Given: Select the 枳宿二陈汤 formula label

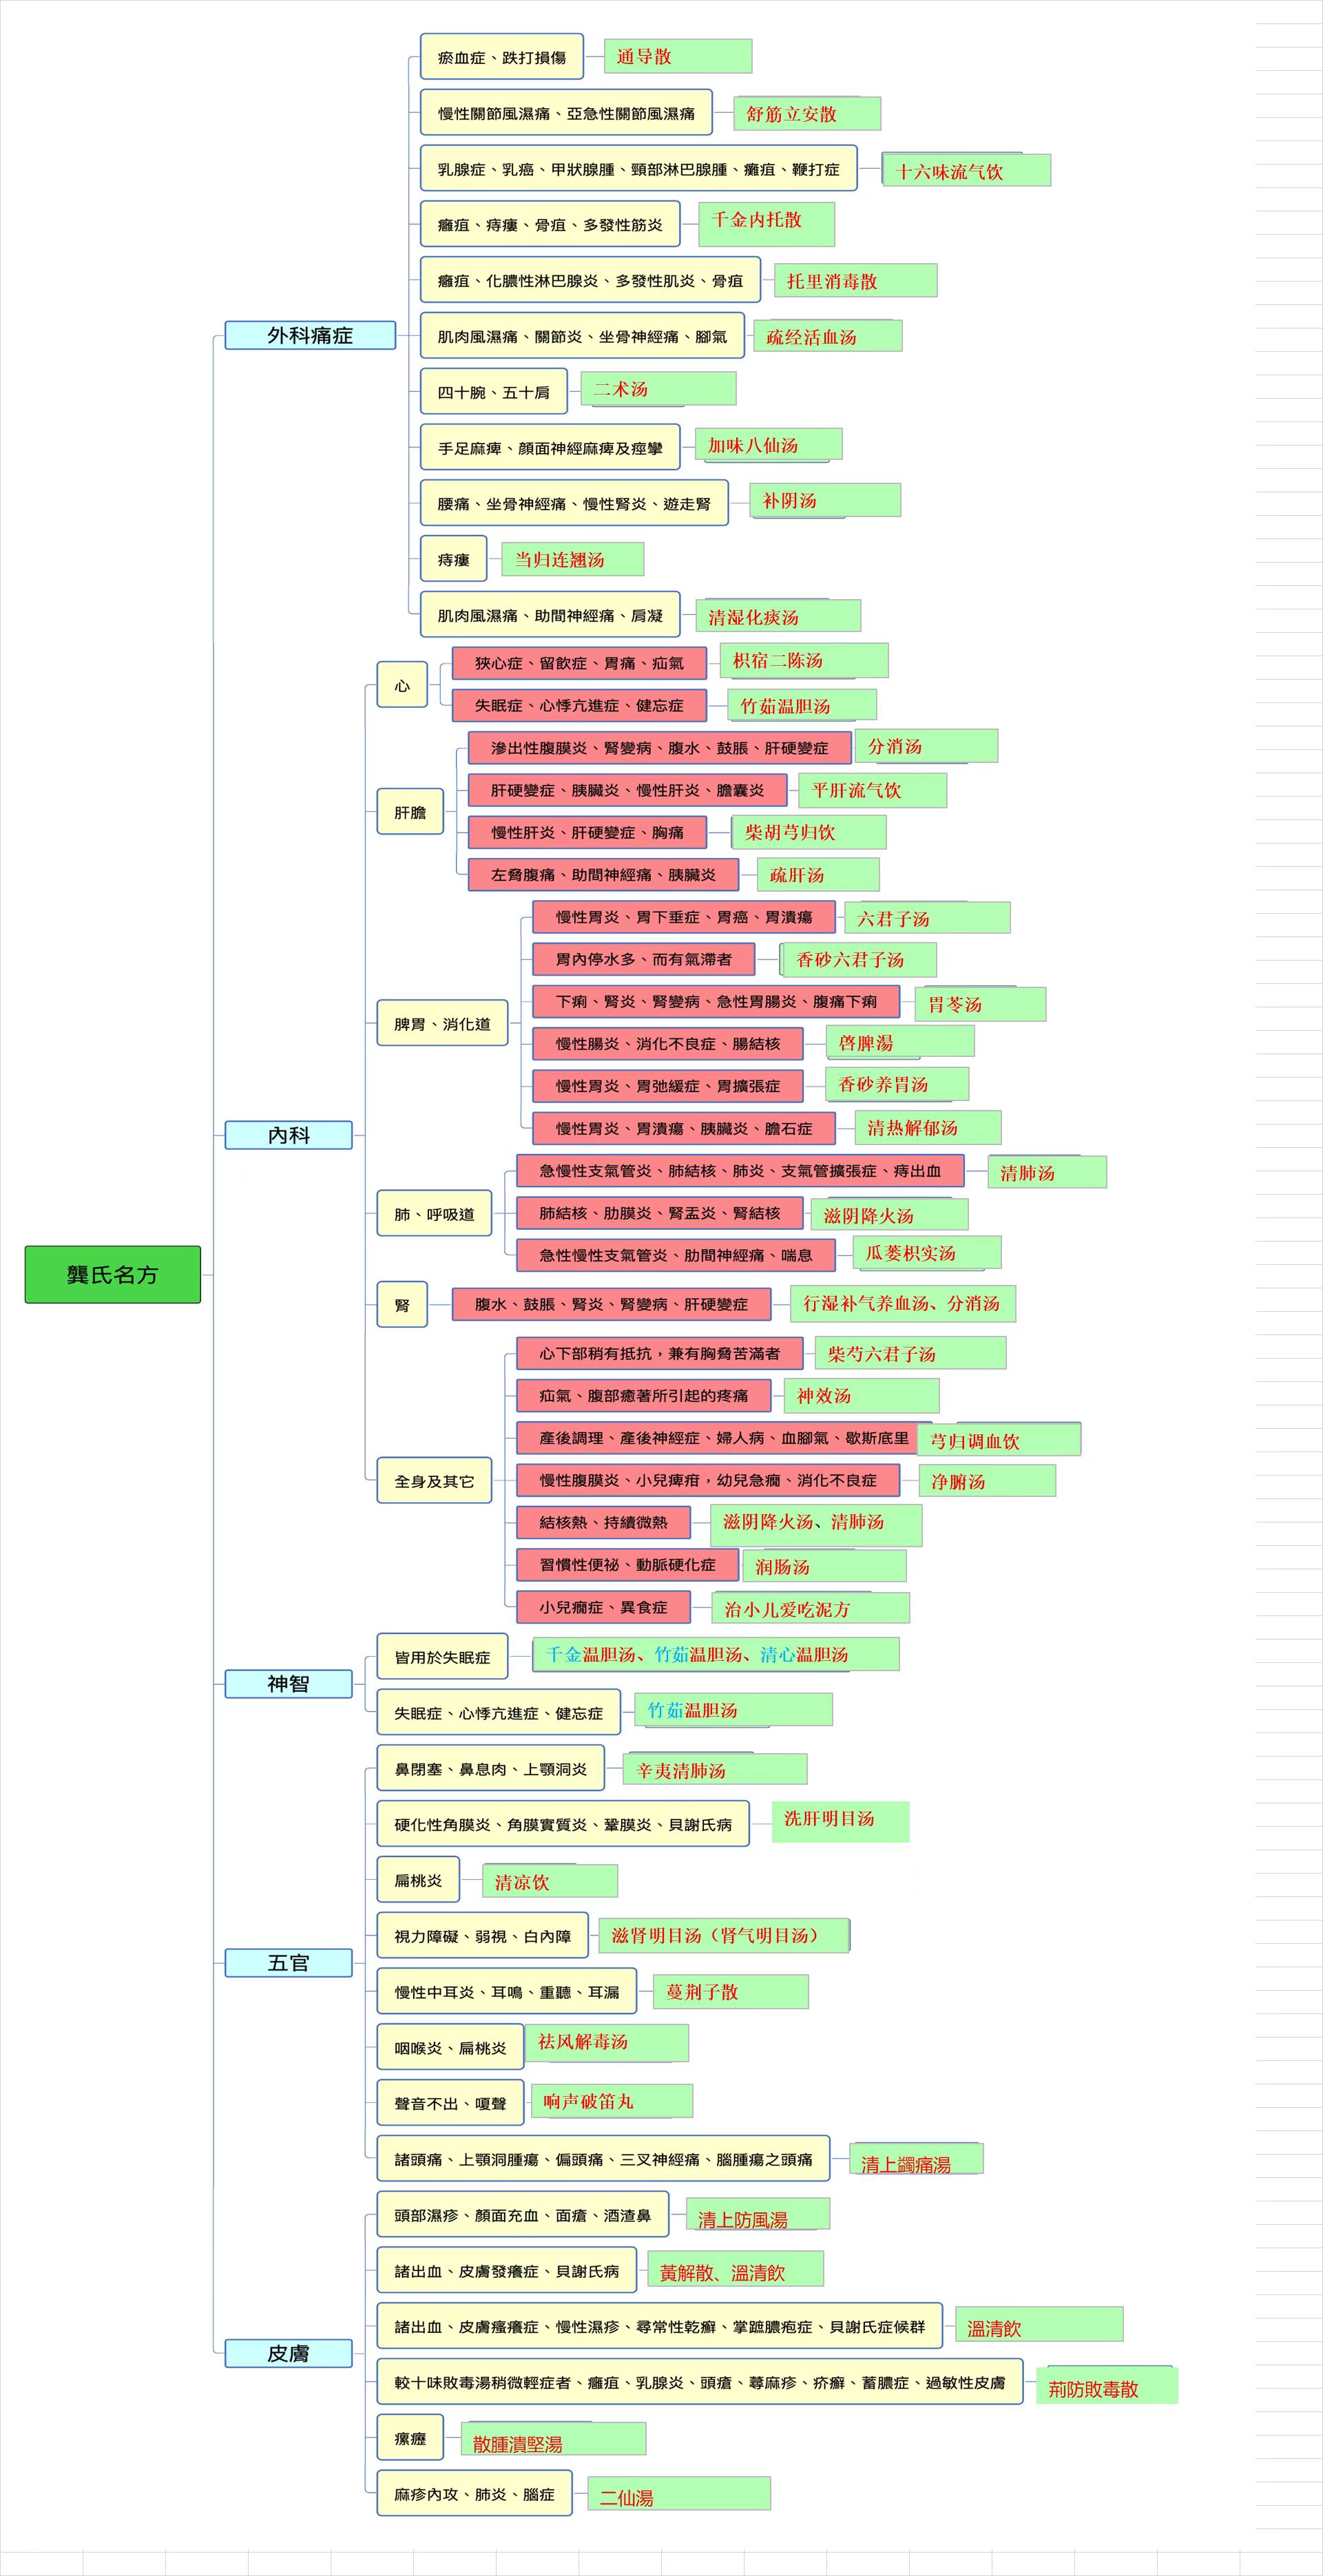Looking at the screenshot, I should (x=804, y=660).
